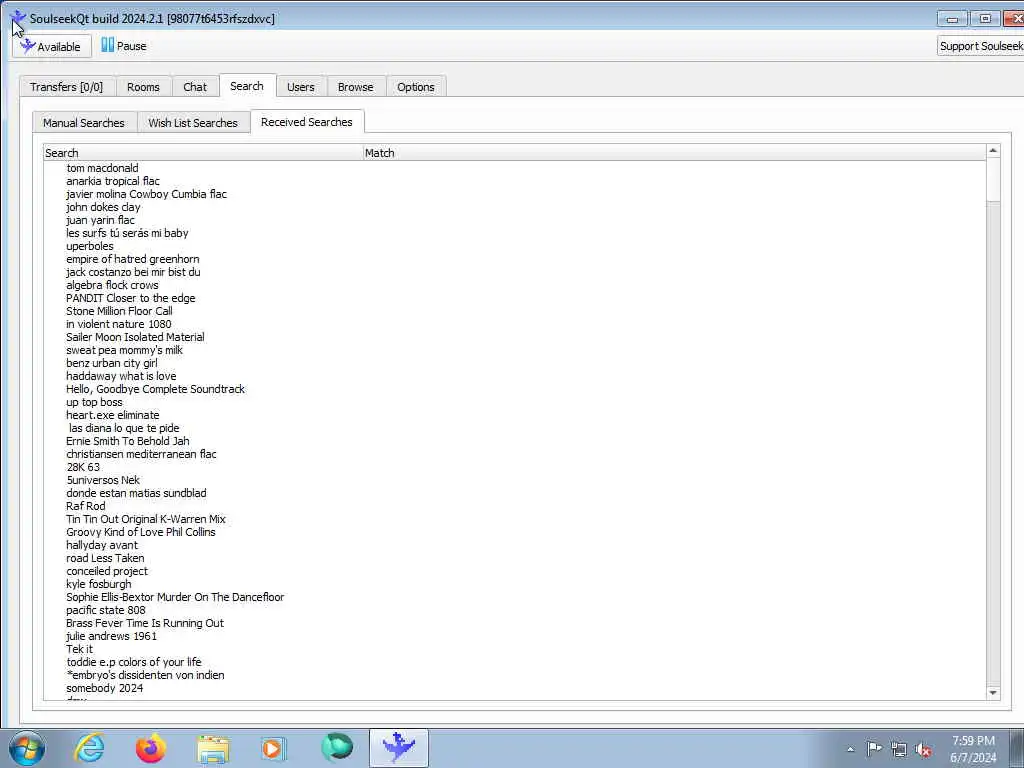Select the Received Searches subtab
The image size is (1024, 768).
click(307, 122)
